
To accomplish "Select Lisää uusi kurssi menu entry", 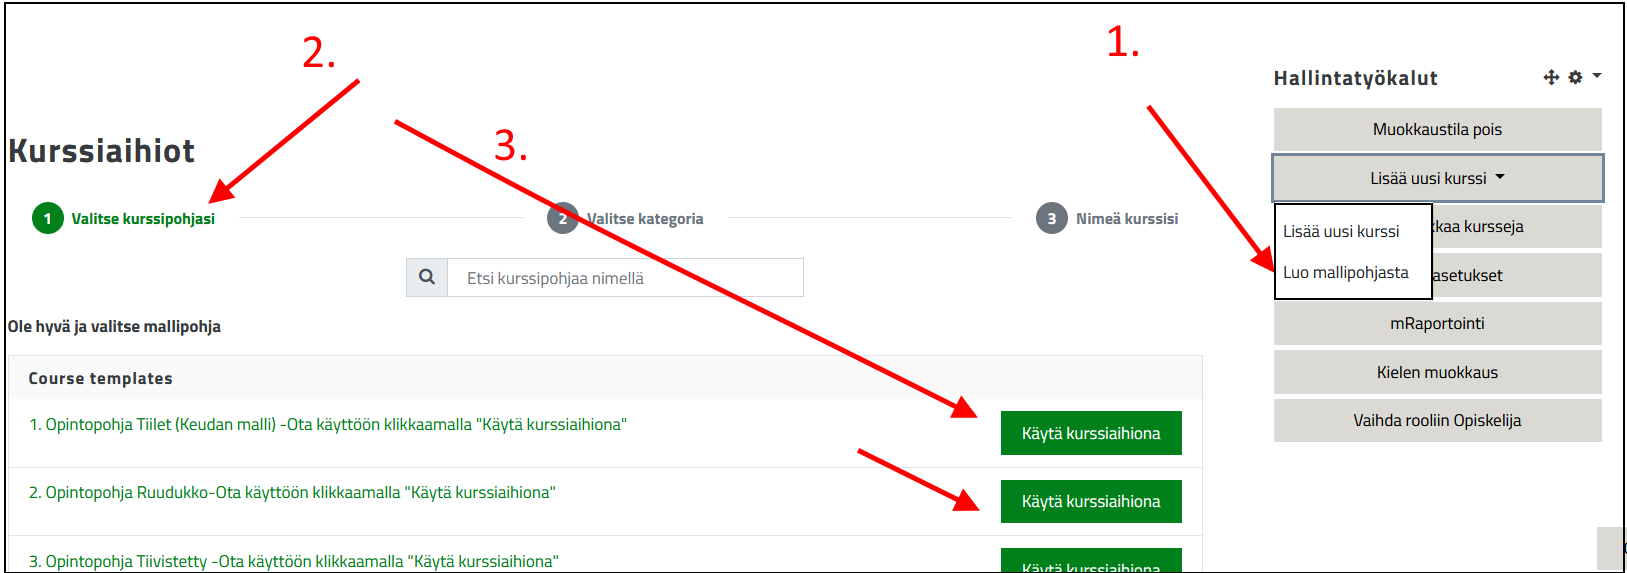I will [x=1341, y=231].
